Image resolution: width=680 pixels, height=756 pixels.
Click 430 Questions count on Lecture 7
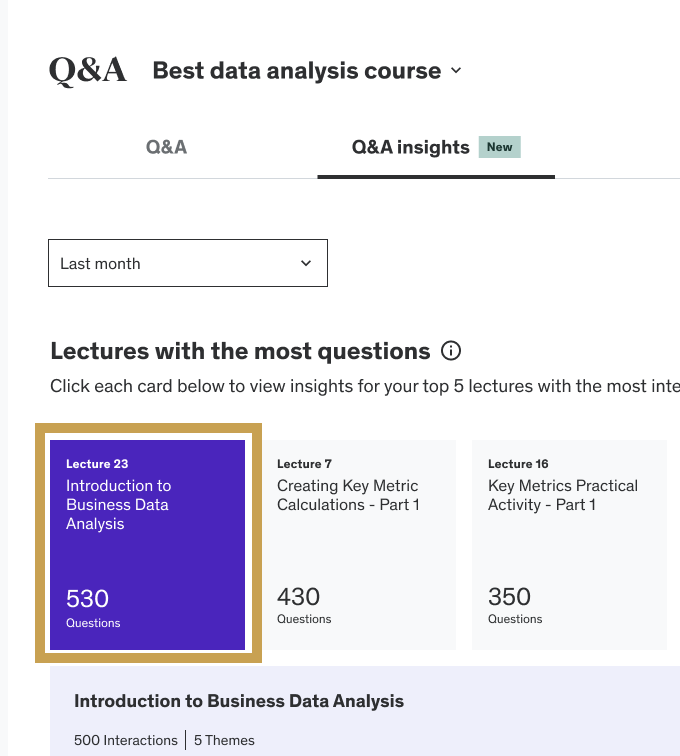(x=304, y=605)
